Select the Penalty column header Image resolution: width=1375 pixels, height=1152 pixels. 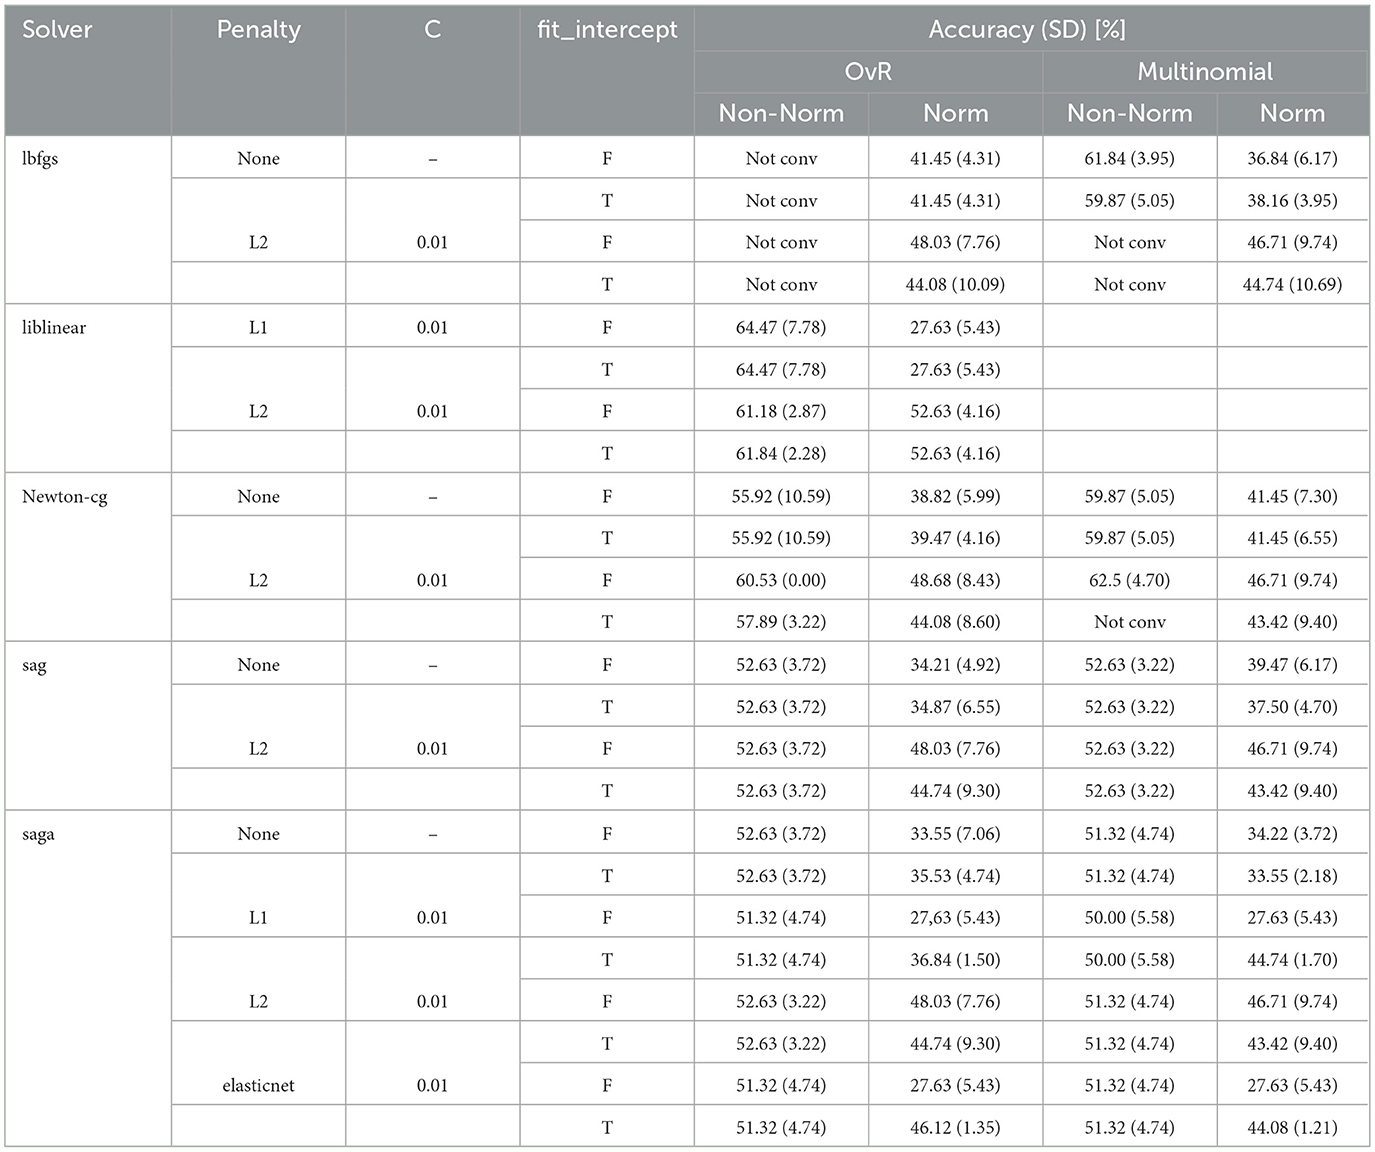(x=258, y=30)
